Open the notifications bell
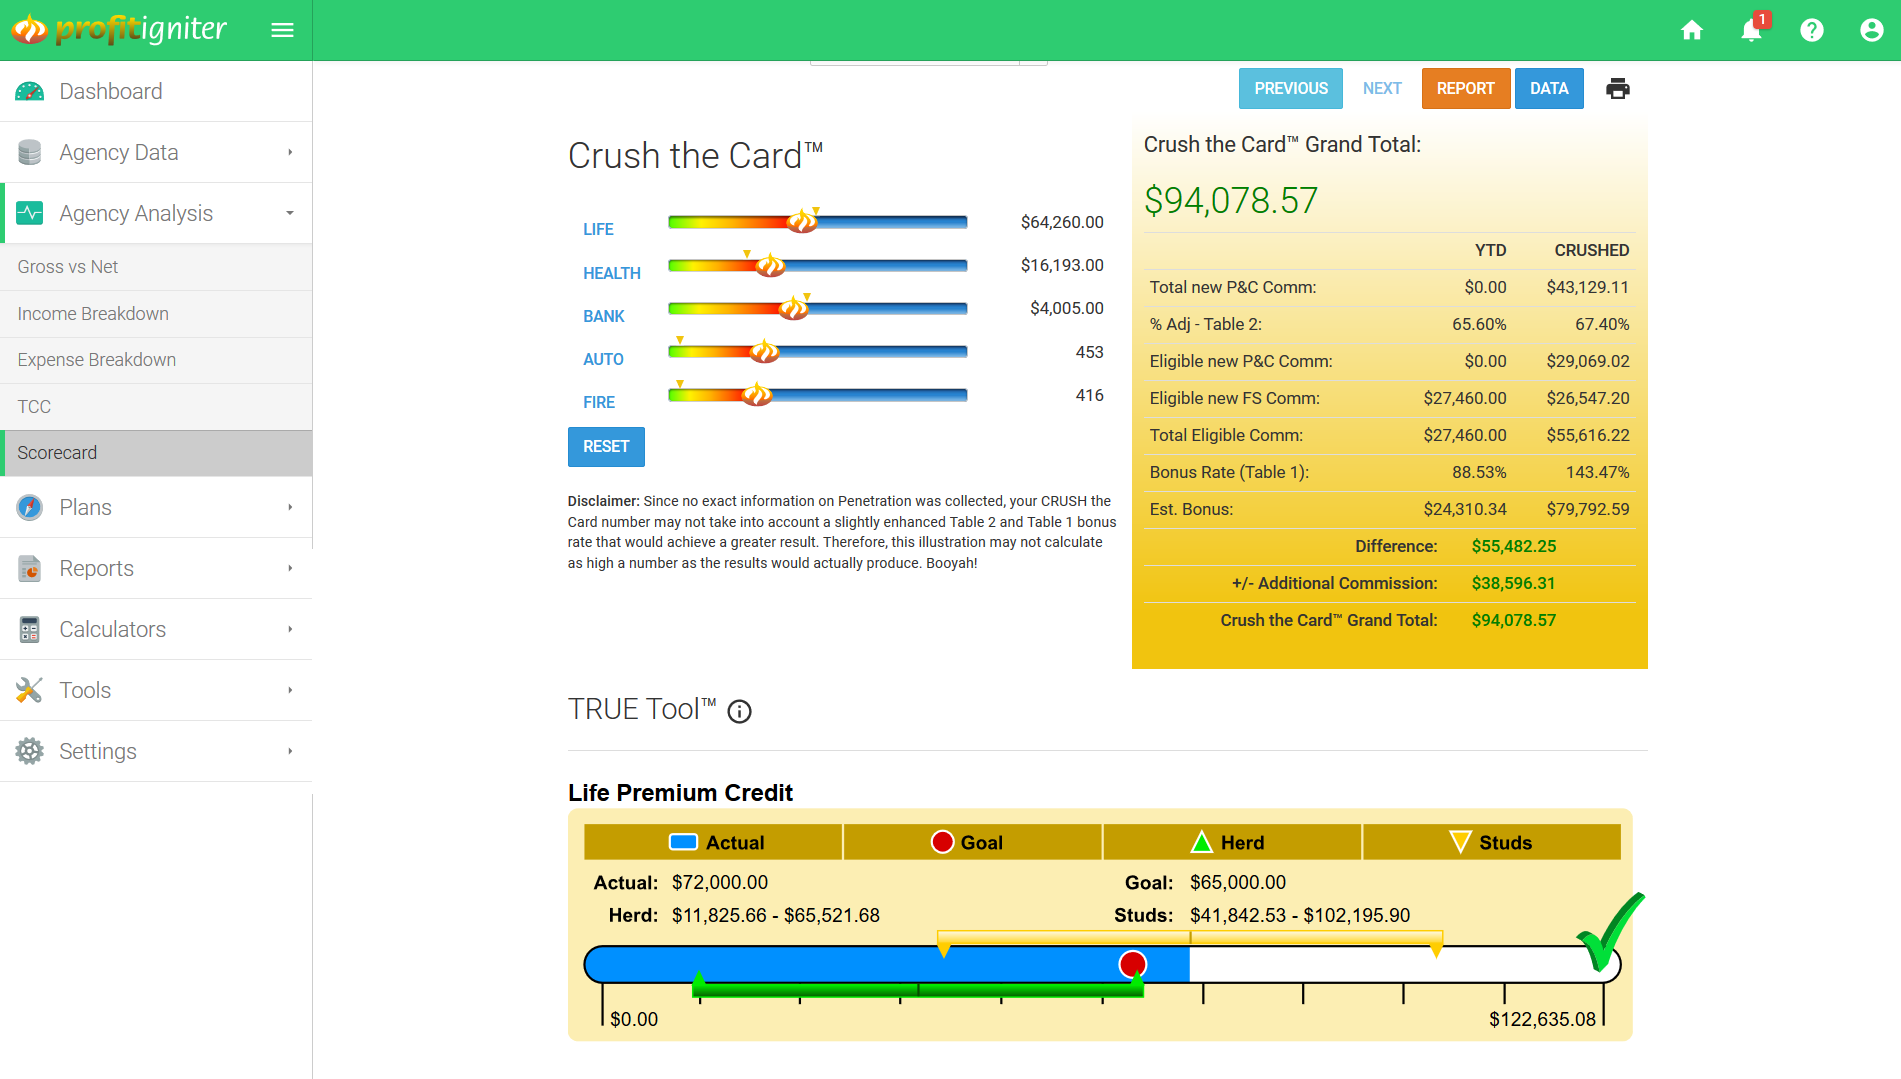The width and height of the screenshot is (1901, 1079). [x=1751, y=30]
